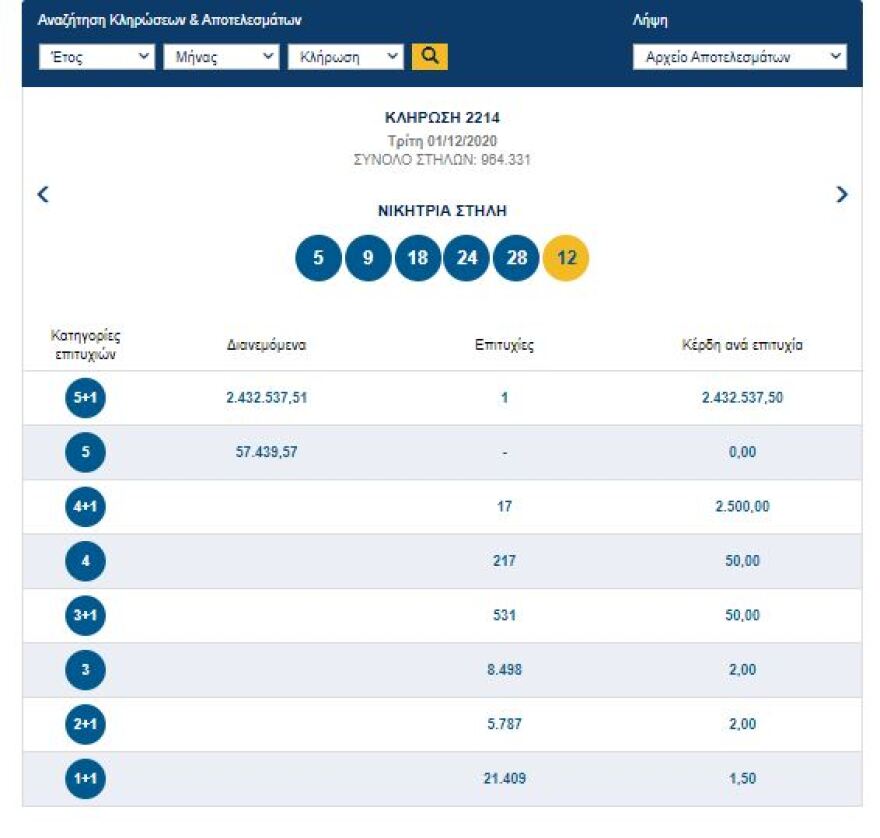Click the number ball 28
880x838 pixels.
coord(515,257)
